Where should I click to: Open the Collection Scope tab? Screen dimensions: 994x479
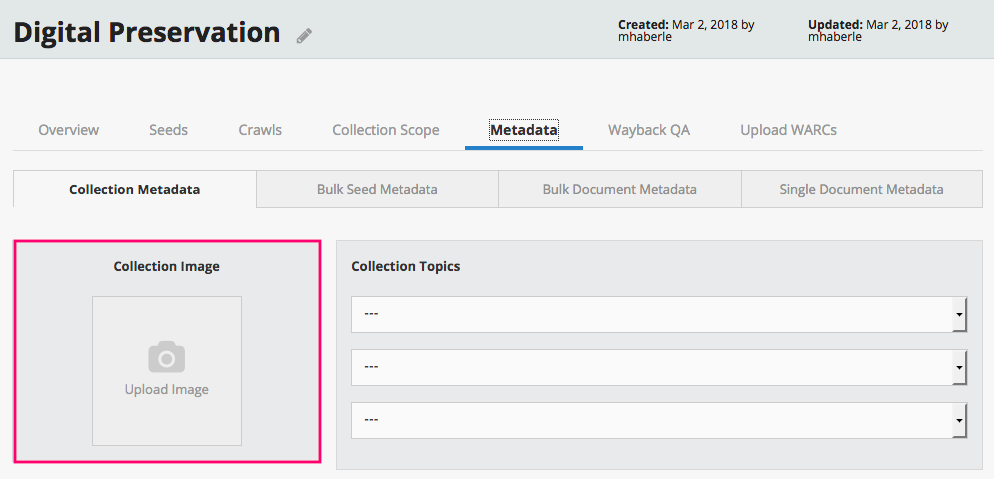(x=385, y=130)
